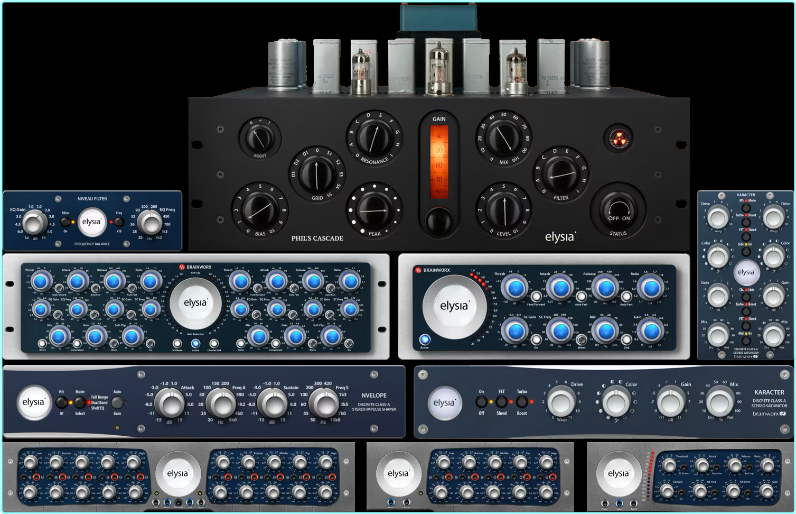
Task: Toggle the Turbo Boost button on horizontal Karacter
Action: pyautogui.click(x=521, y=402)
